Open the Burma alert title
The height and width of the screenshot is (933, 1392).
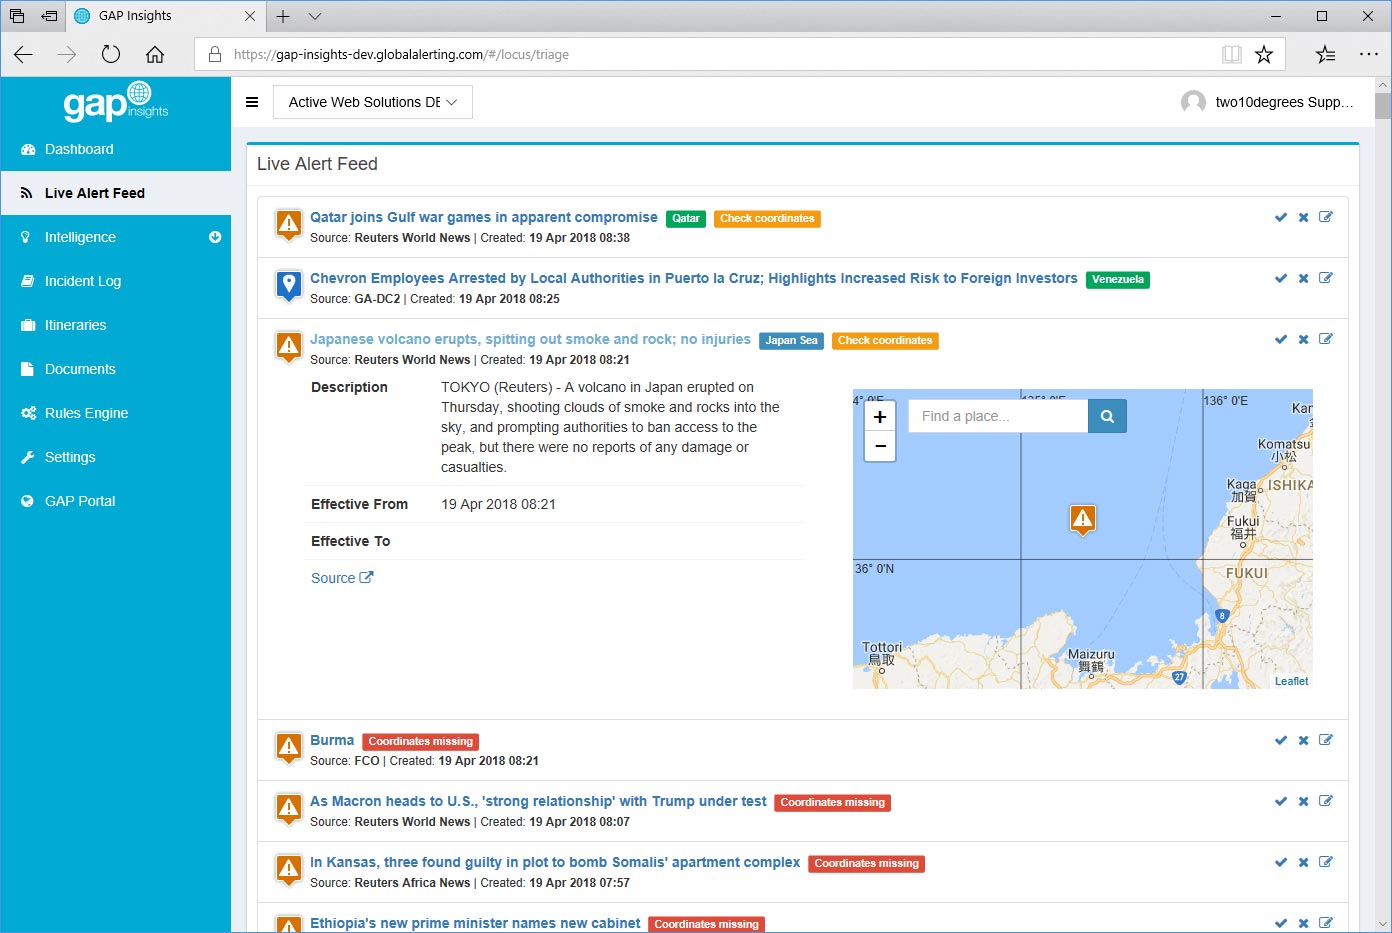(332, 740)
